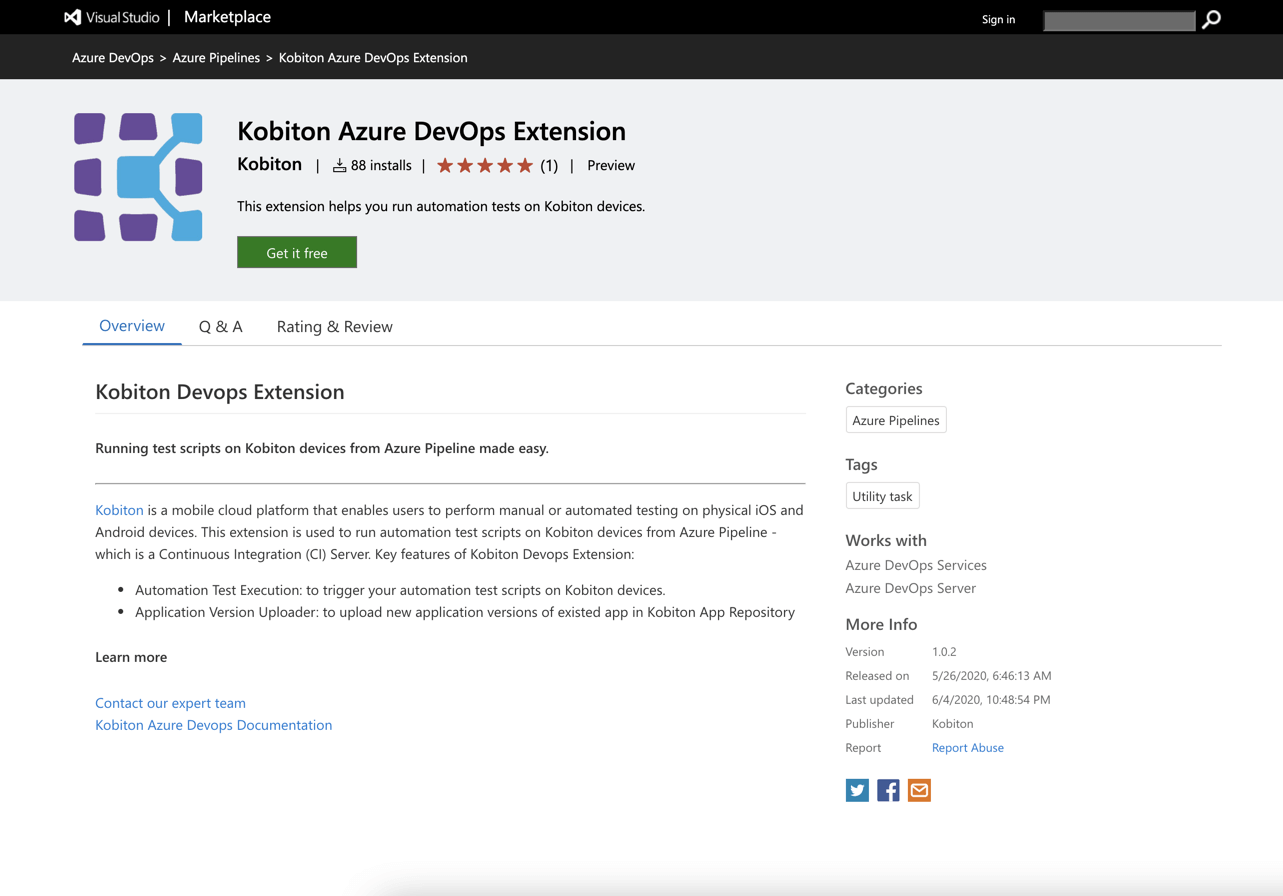Click the 88 installs text
Viewport: 1283px width, 896px height.
tap(381, 165)
